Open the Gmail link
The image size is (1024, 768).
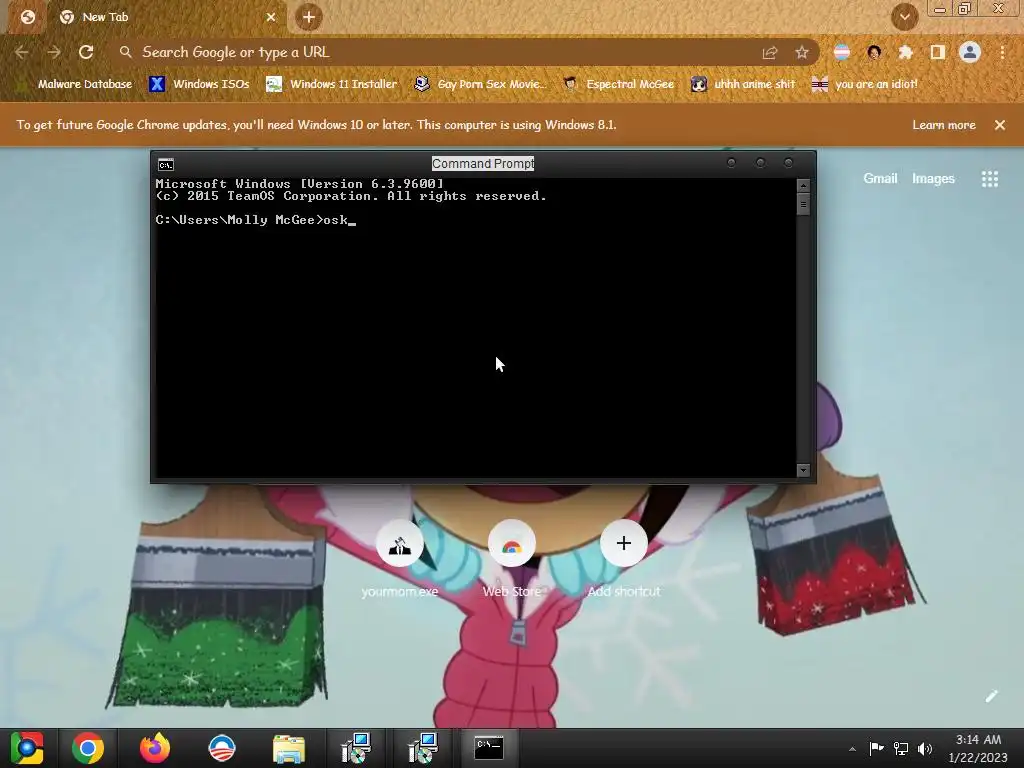[880, 178]
